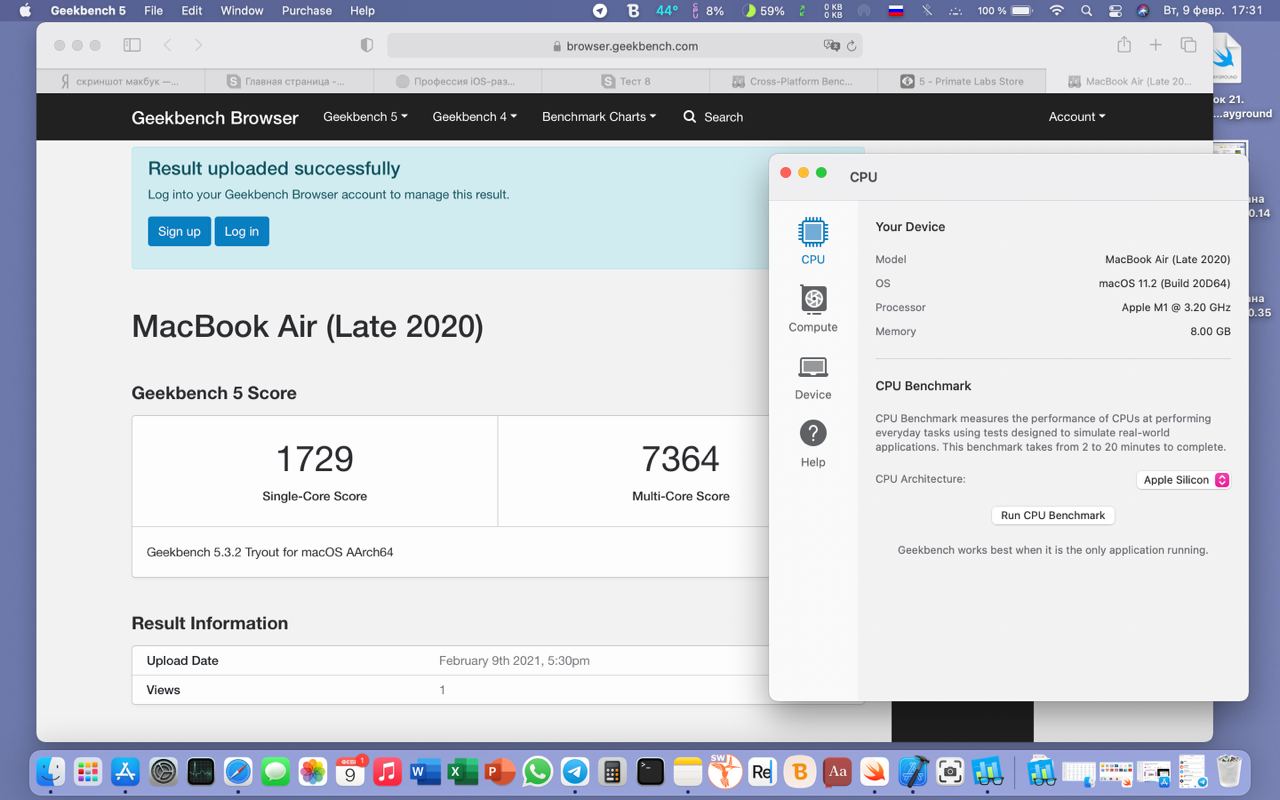Open Notes from the dock
Image resolution: width=1280 pixels, height=800 pixels.
688,772
